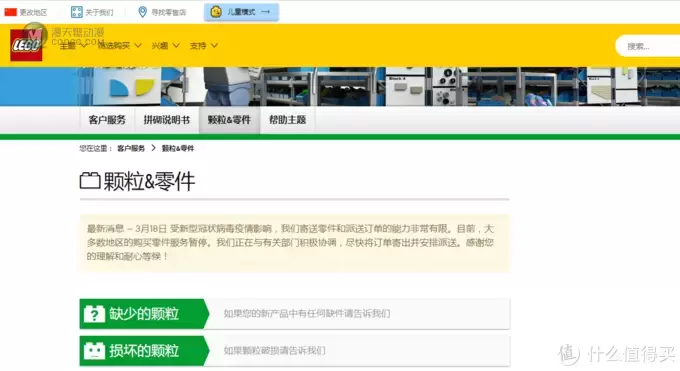Screen dimensions: 680x371
Task: Click the store locator pin icon
Action: (142, 12)
